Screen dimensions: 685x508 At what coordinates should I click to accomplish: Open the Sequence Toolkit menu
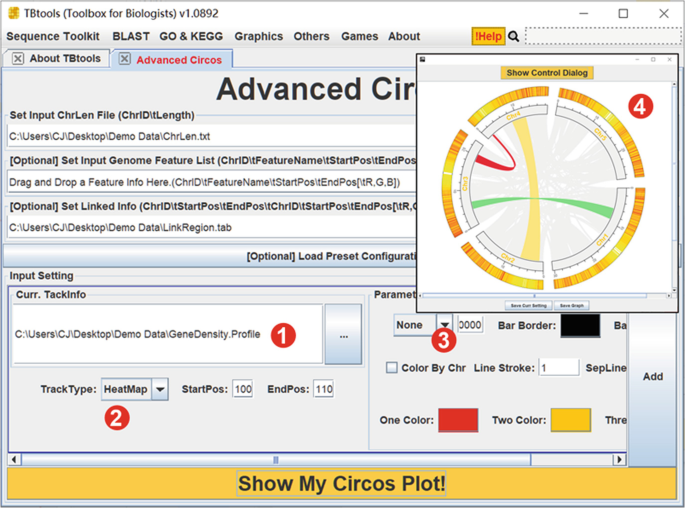click(53, 36)
